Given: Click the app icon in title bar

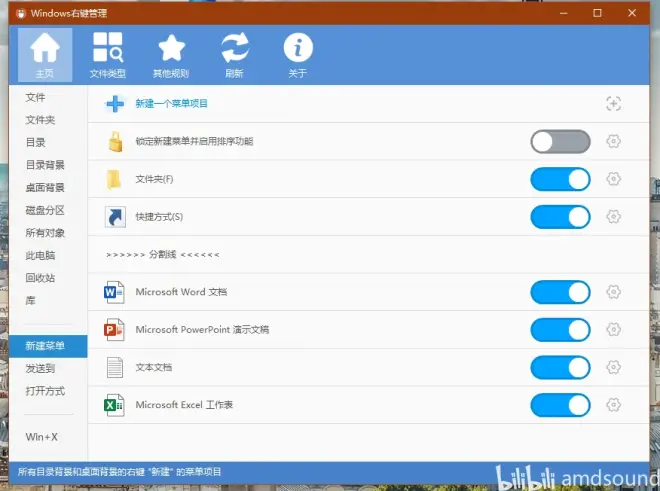Looking at the screenshot, I should [21, 13].
